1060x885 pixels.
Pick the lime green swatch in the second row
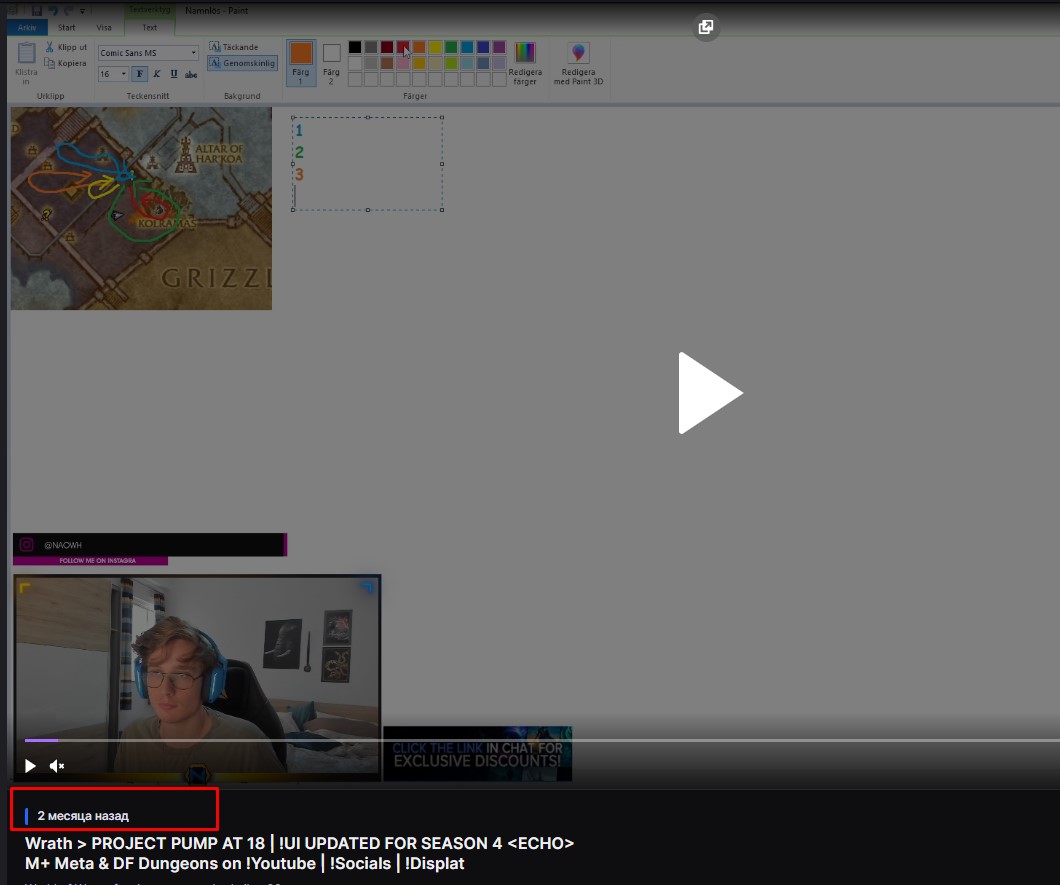click(x=451, y=63)
